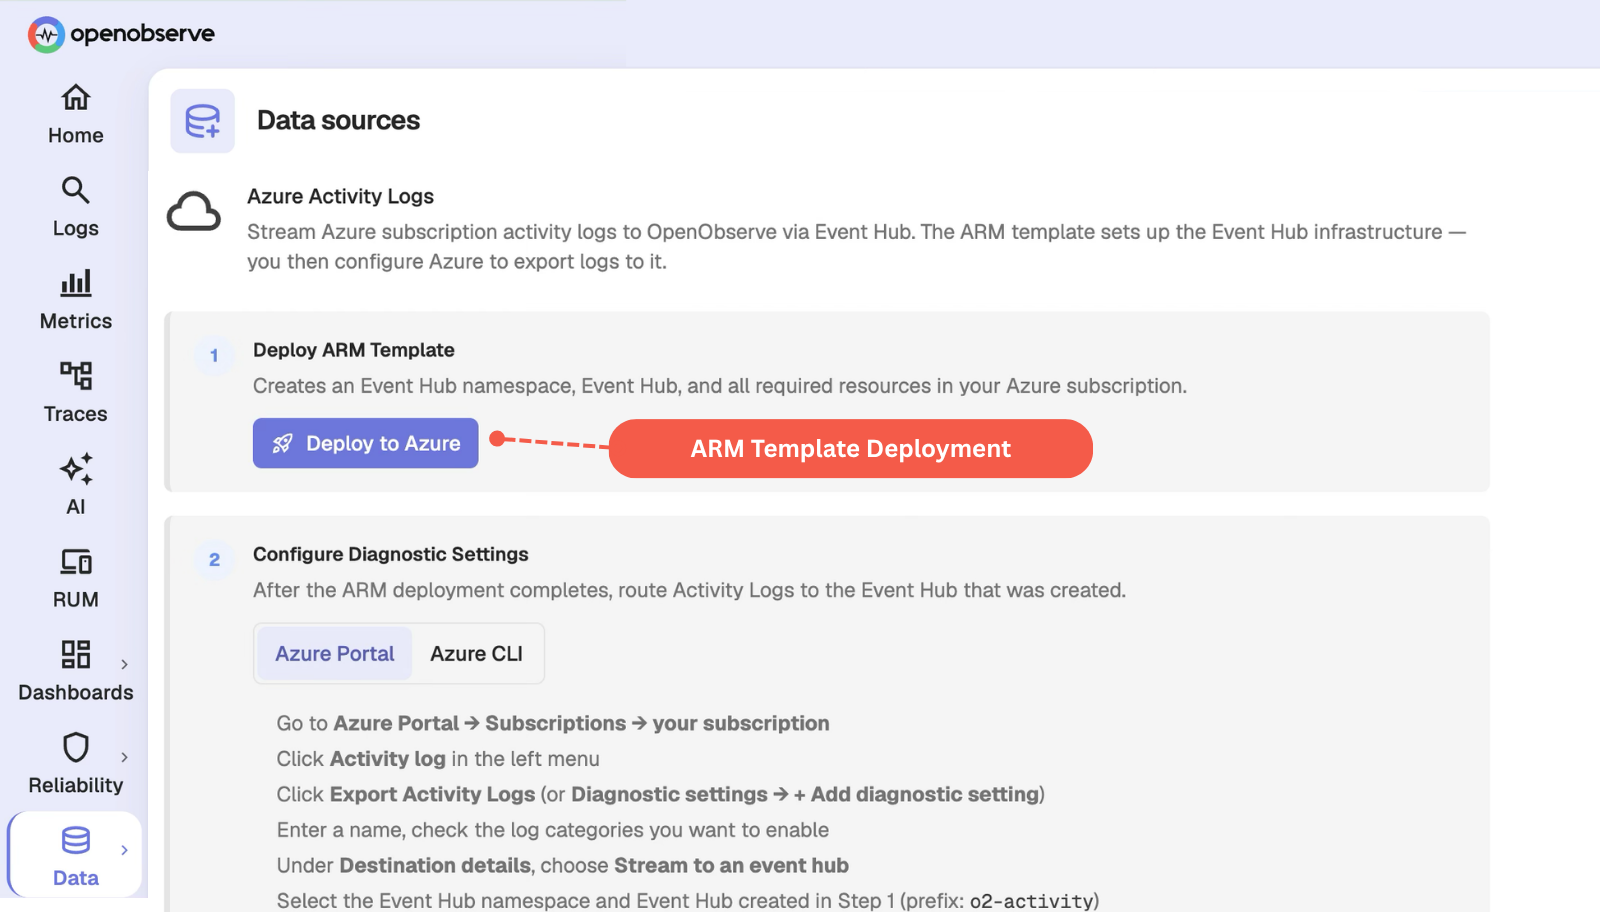This screenshot has width=1600, height=912.
Task: Click the 'Export Activity Logs' instruction line
Action: 661,794
